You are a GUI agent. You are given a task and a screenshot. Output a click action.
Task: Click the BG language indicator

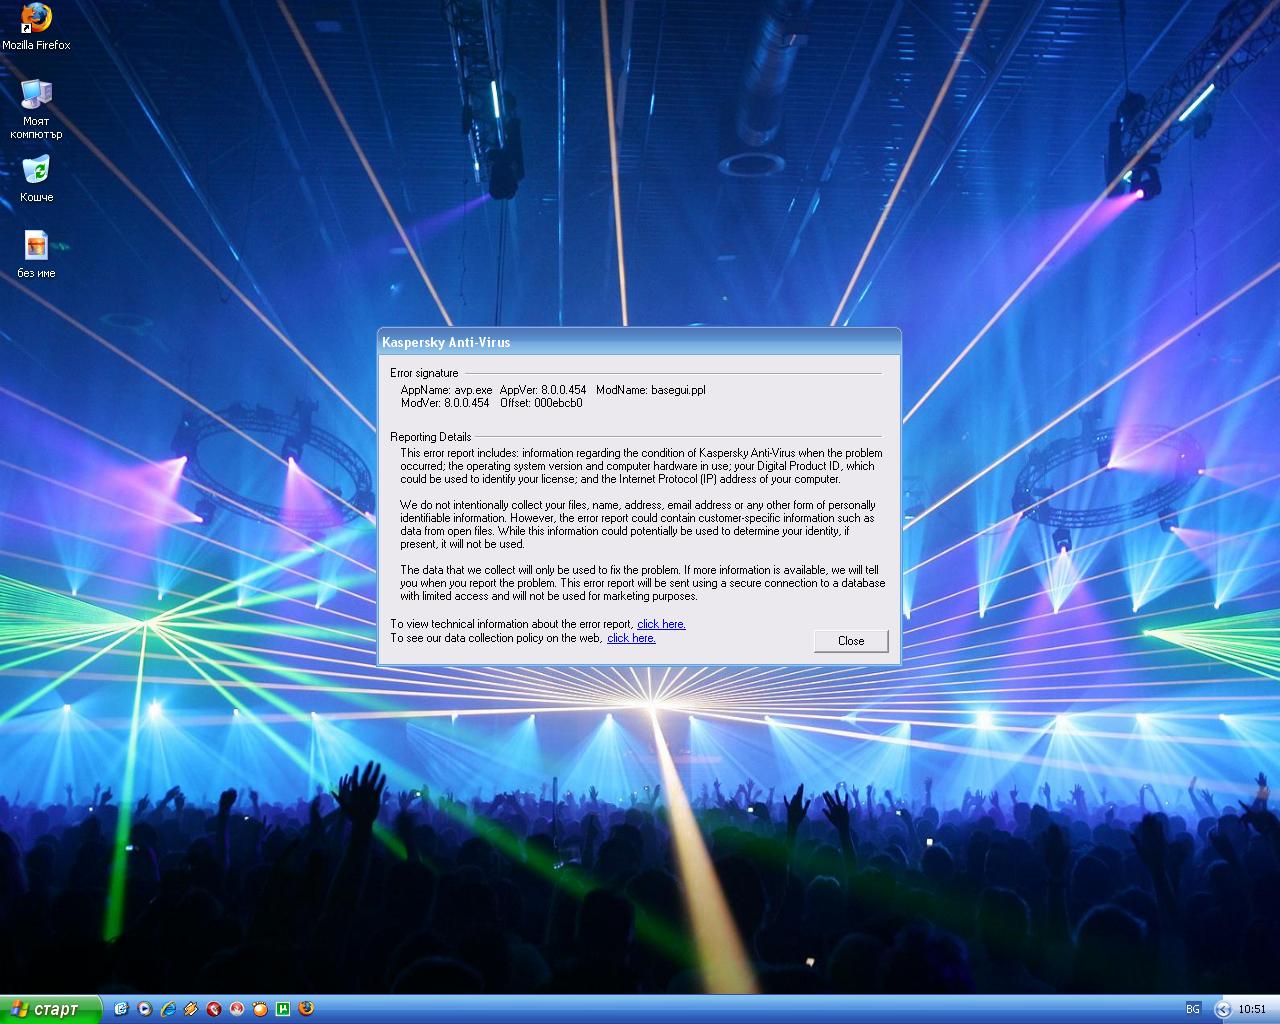tap(1193, 1009)
